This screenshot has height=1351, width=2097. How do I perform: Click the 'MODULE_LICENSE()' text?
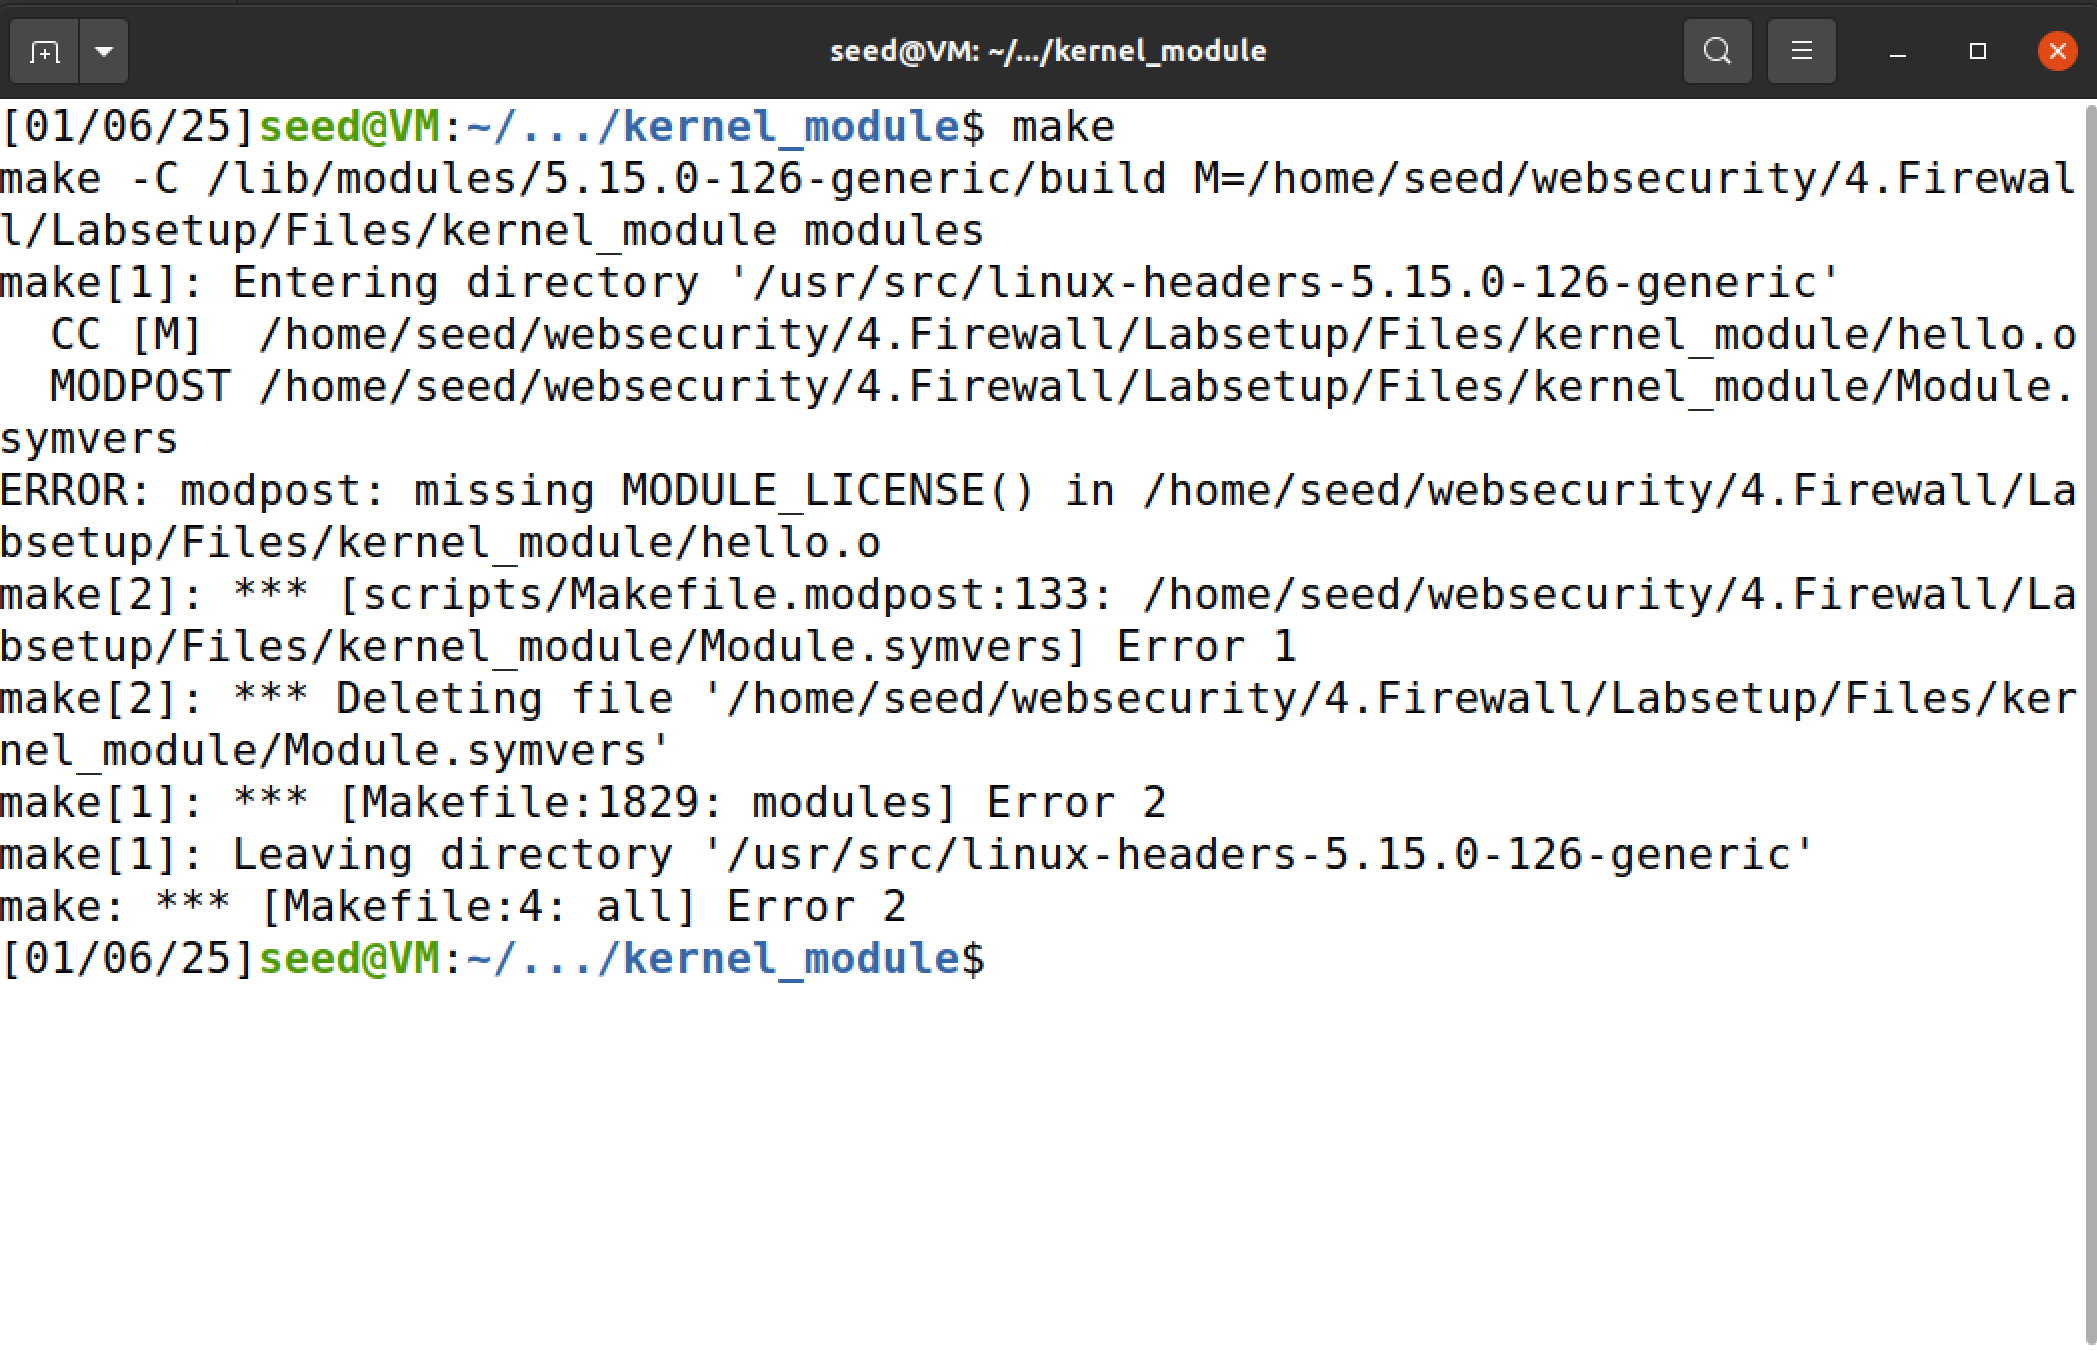[x=828, y=491]
